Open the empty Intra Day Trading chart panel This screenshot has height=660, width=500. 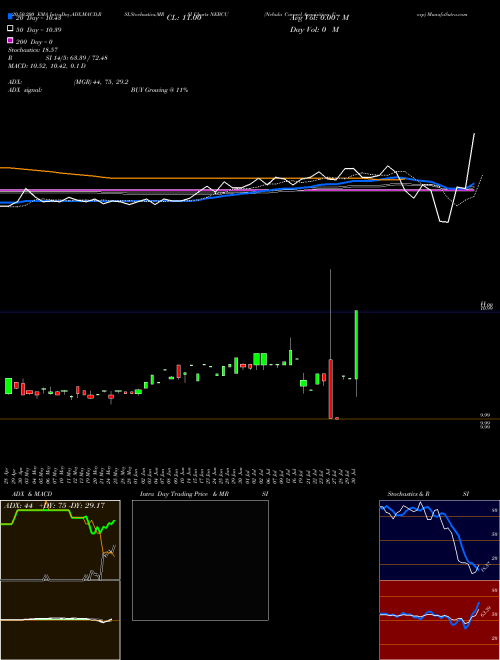click(200, 560)
